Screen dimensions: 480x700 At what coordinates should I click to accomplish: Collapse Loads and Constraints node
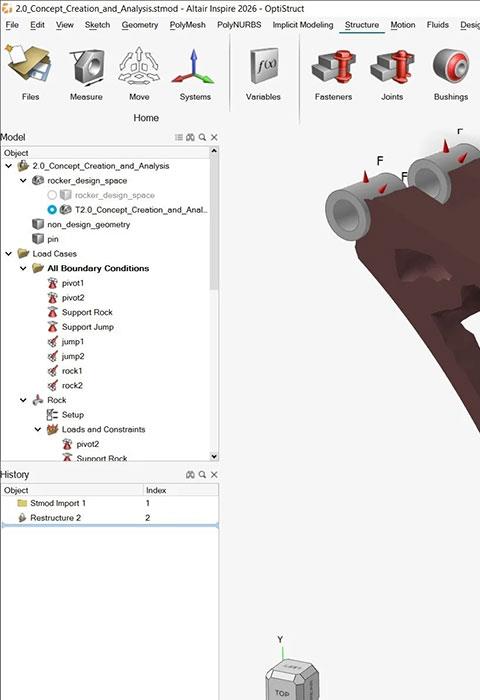[38, 429]
